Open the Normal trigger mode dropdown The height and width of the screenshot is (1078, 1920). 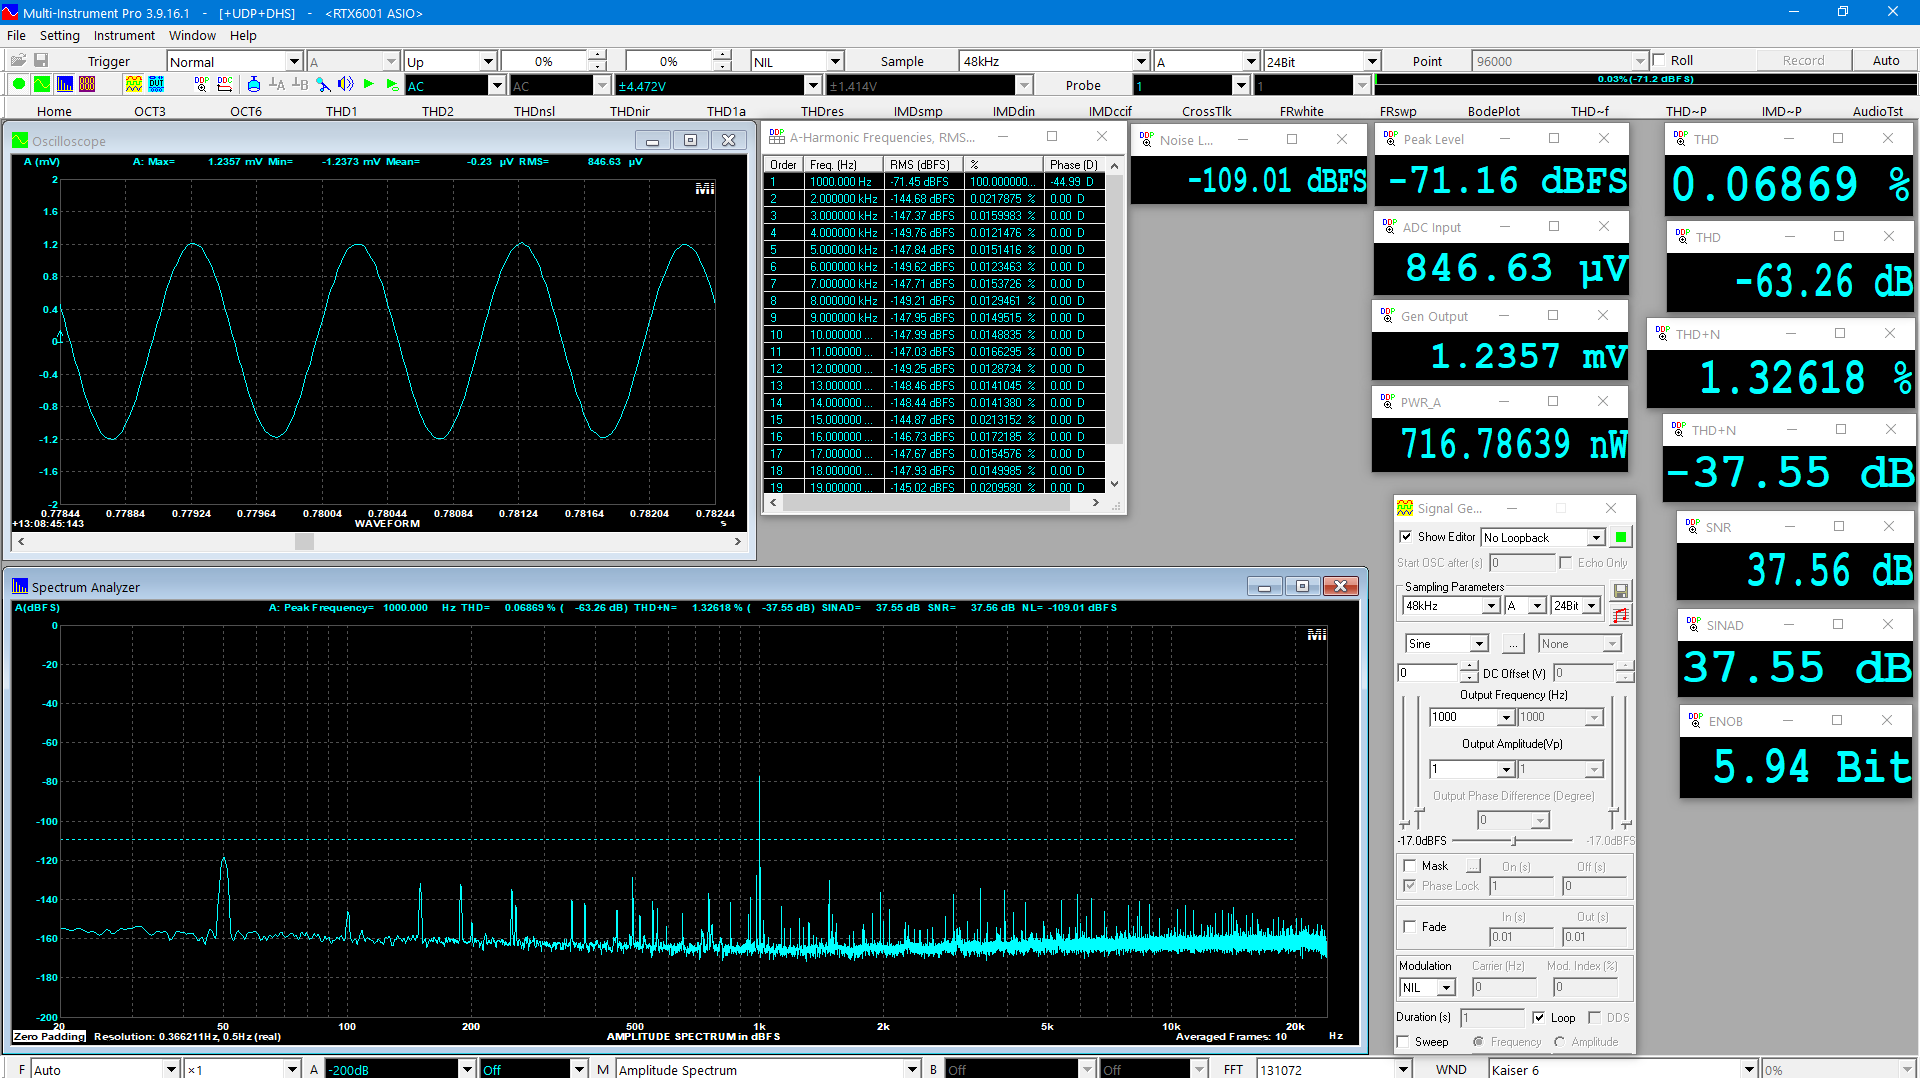point(293,61)
